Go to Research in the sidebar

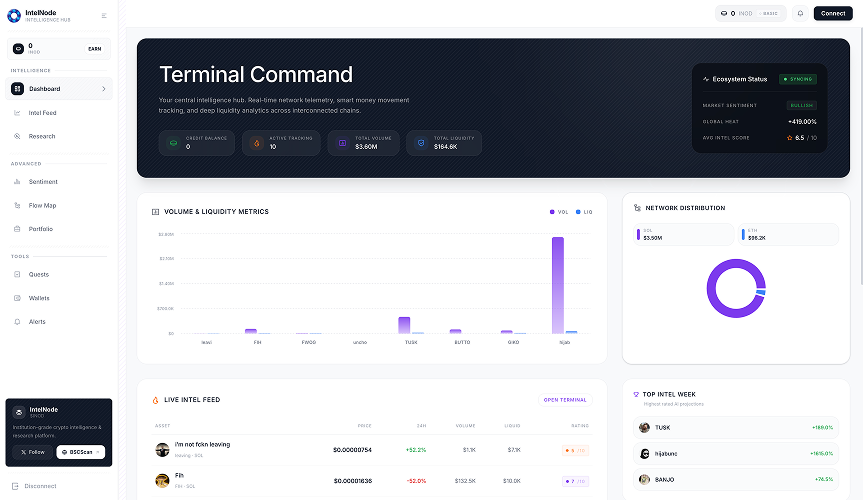tap(42, 136)
